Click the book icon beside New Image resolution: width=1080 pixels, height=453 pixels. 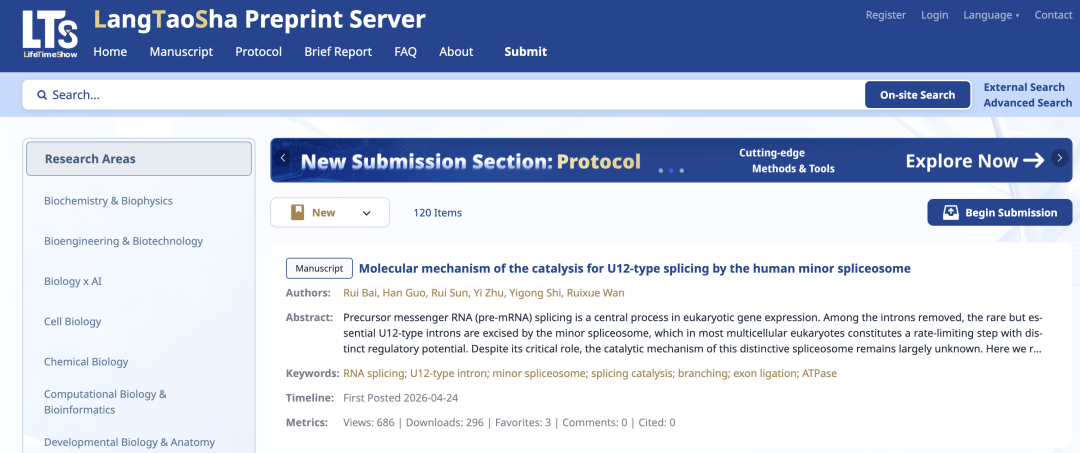pyautogui.click(x=298, y=213)
